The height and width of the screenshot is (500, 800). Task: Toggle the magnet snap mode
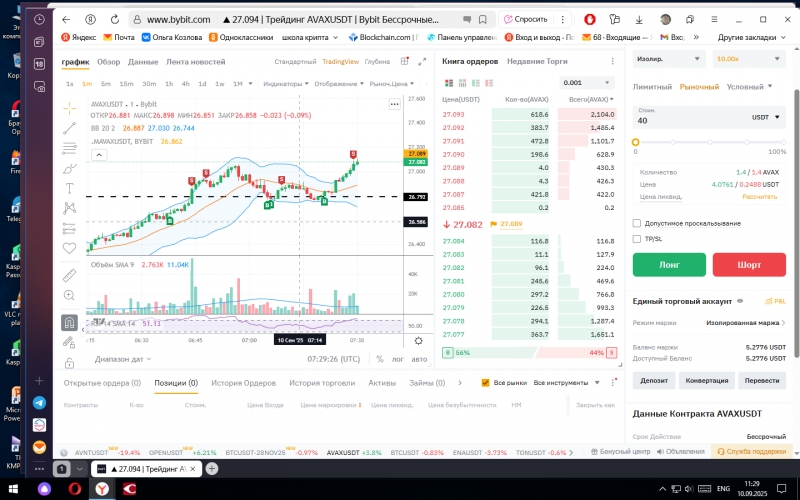click(69, 322)
